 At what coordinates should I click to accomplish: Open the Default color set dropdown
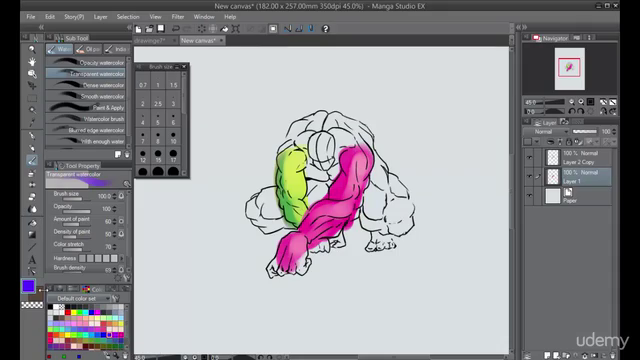coord(79,298)
